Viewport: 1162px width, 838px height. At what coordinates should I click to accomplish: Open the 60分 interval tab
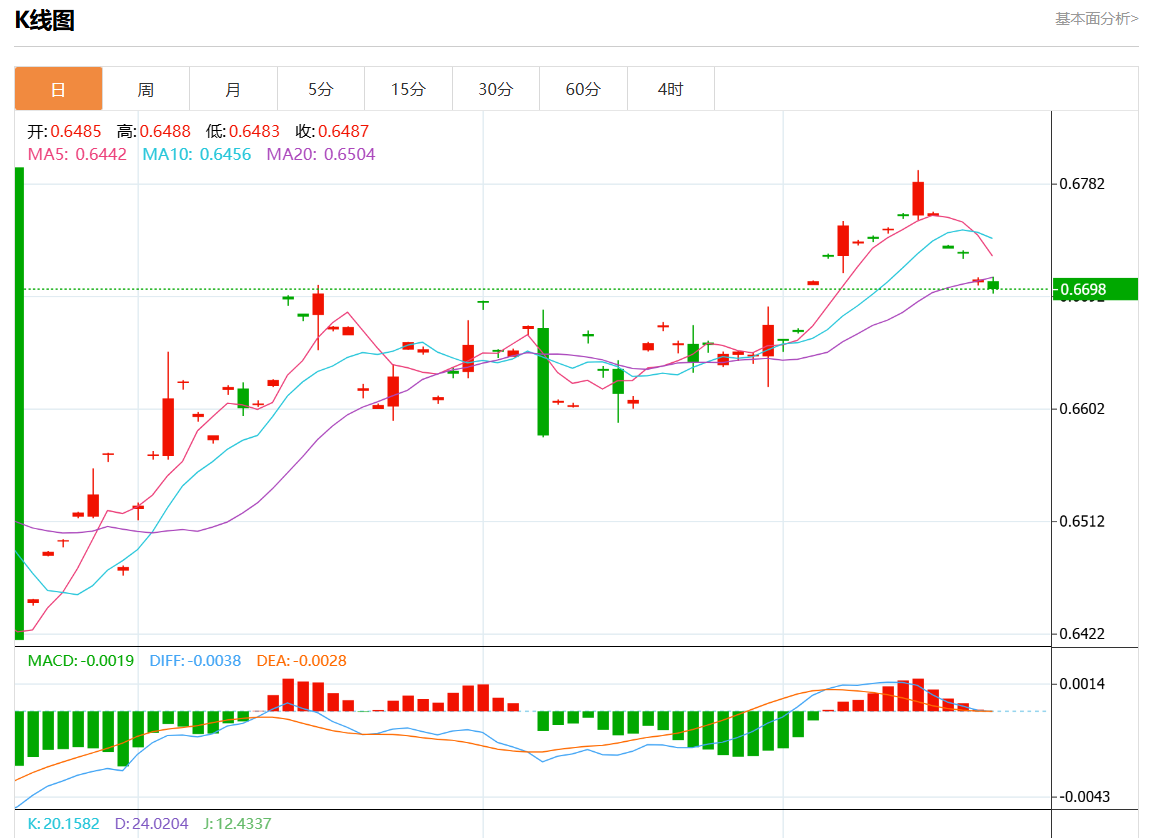pos(583,89)
